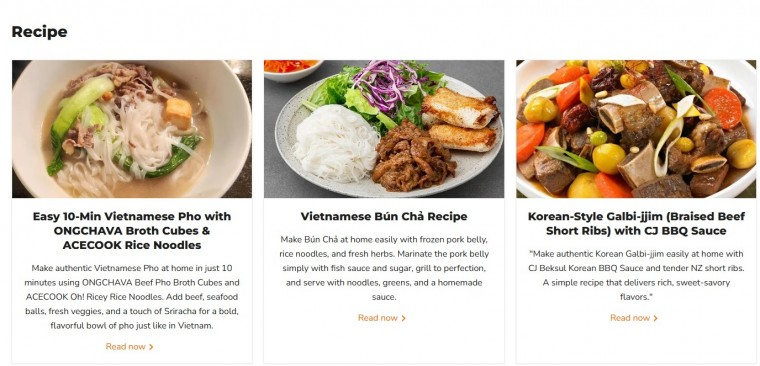Screen dimensions: 760x366
Task: Click the chevron arrow beside Galbi-jjim's Read now
Action: (655, 318)
